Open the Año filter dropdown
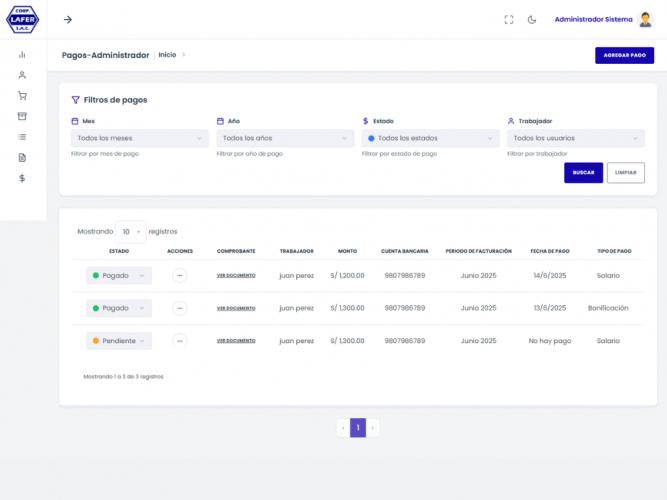Image resolution: width=667 pixels, height=500 pixels. point(285,138)
